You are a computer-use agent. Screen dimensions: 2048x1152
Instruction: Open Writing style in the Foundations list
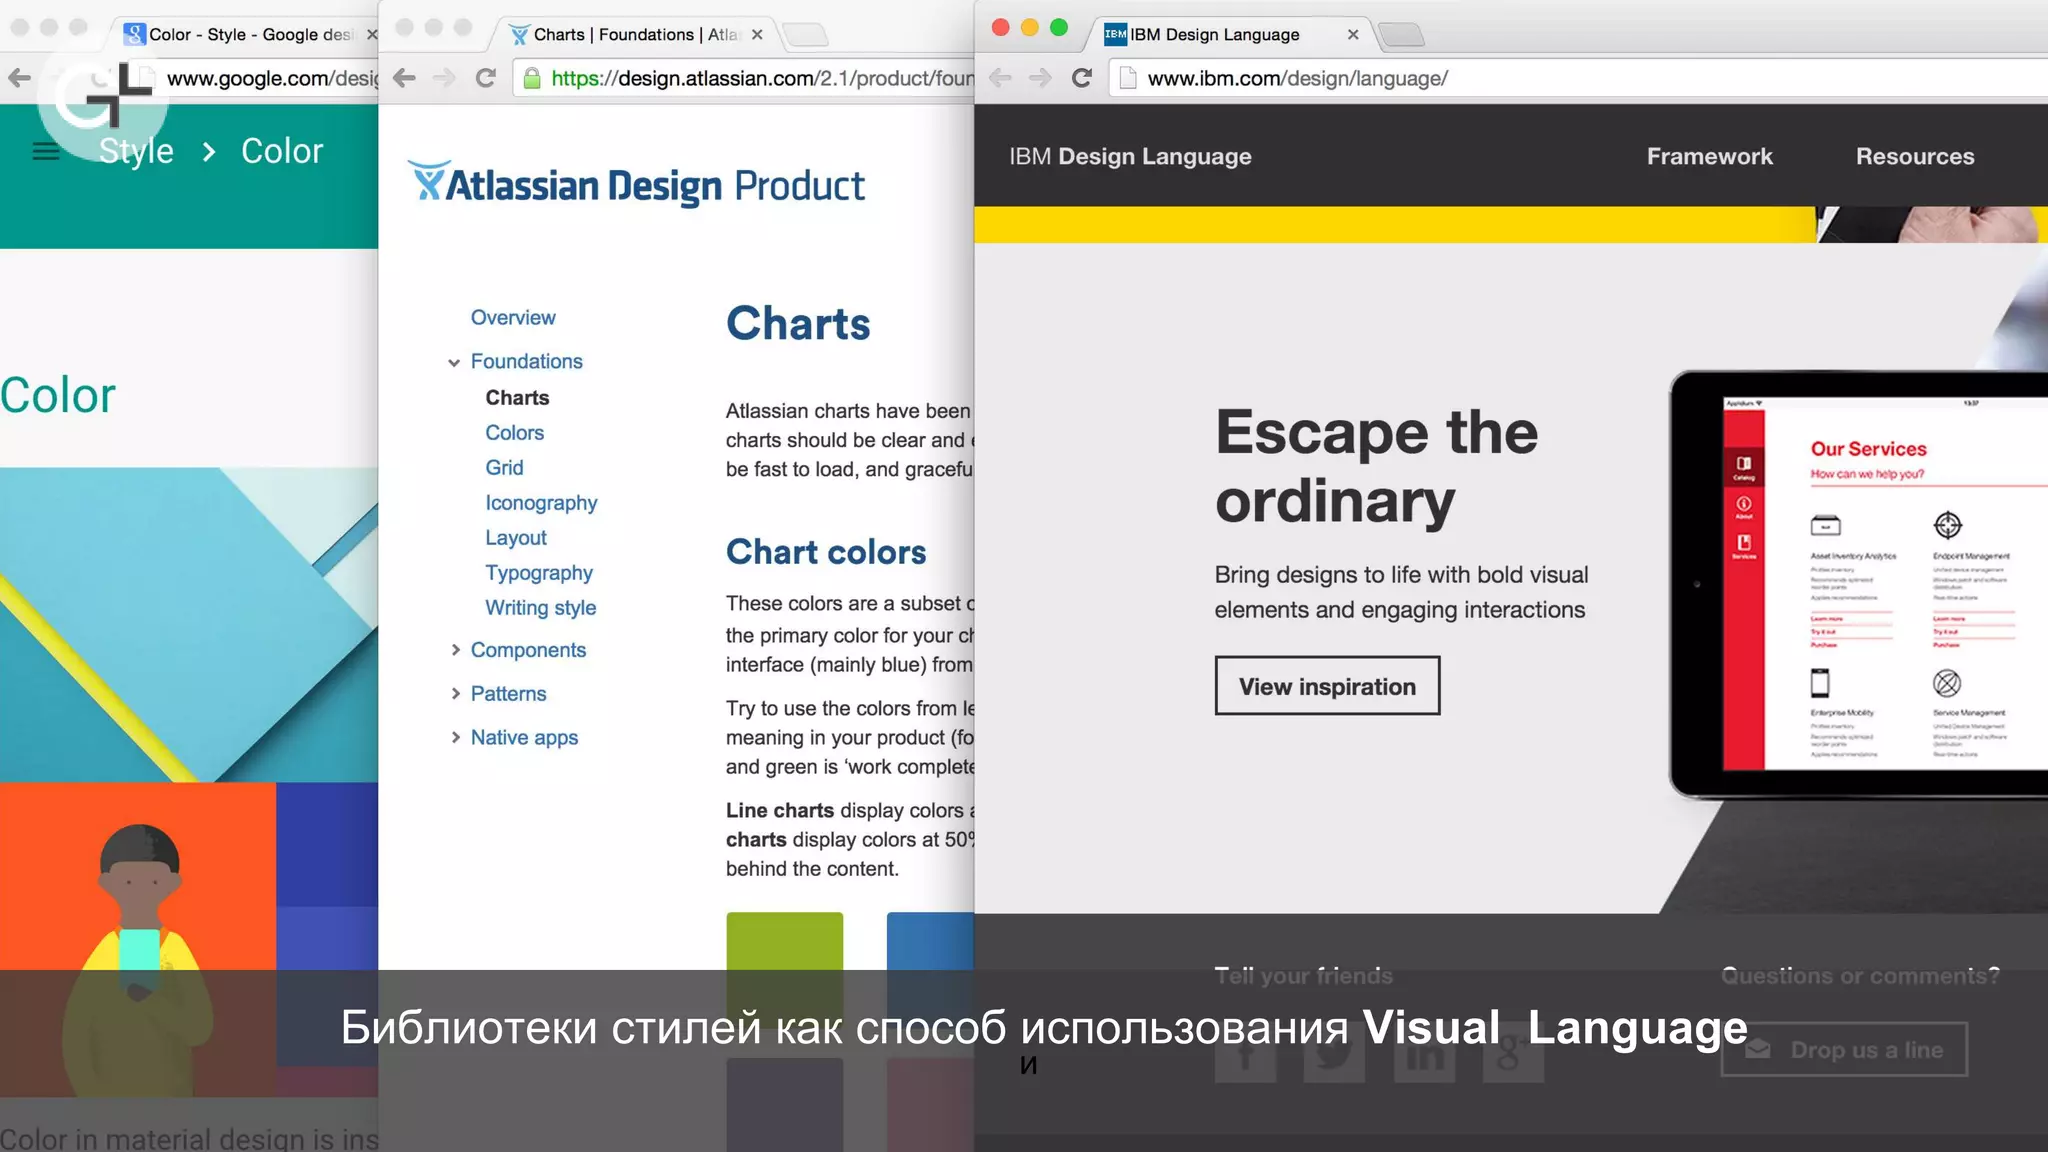pos(540,608)
